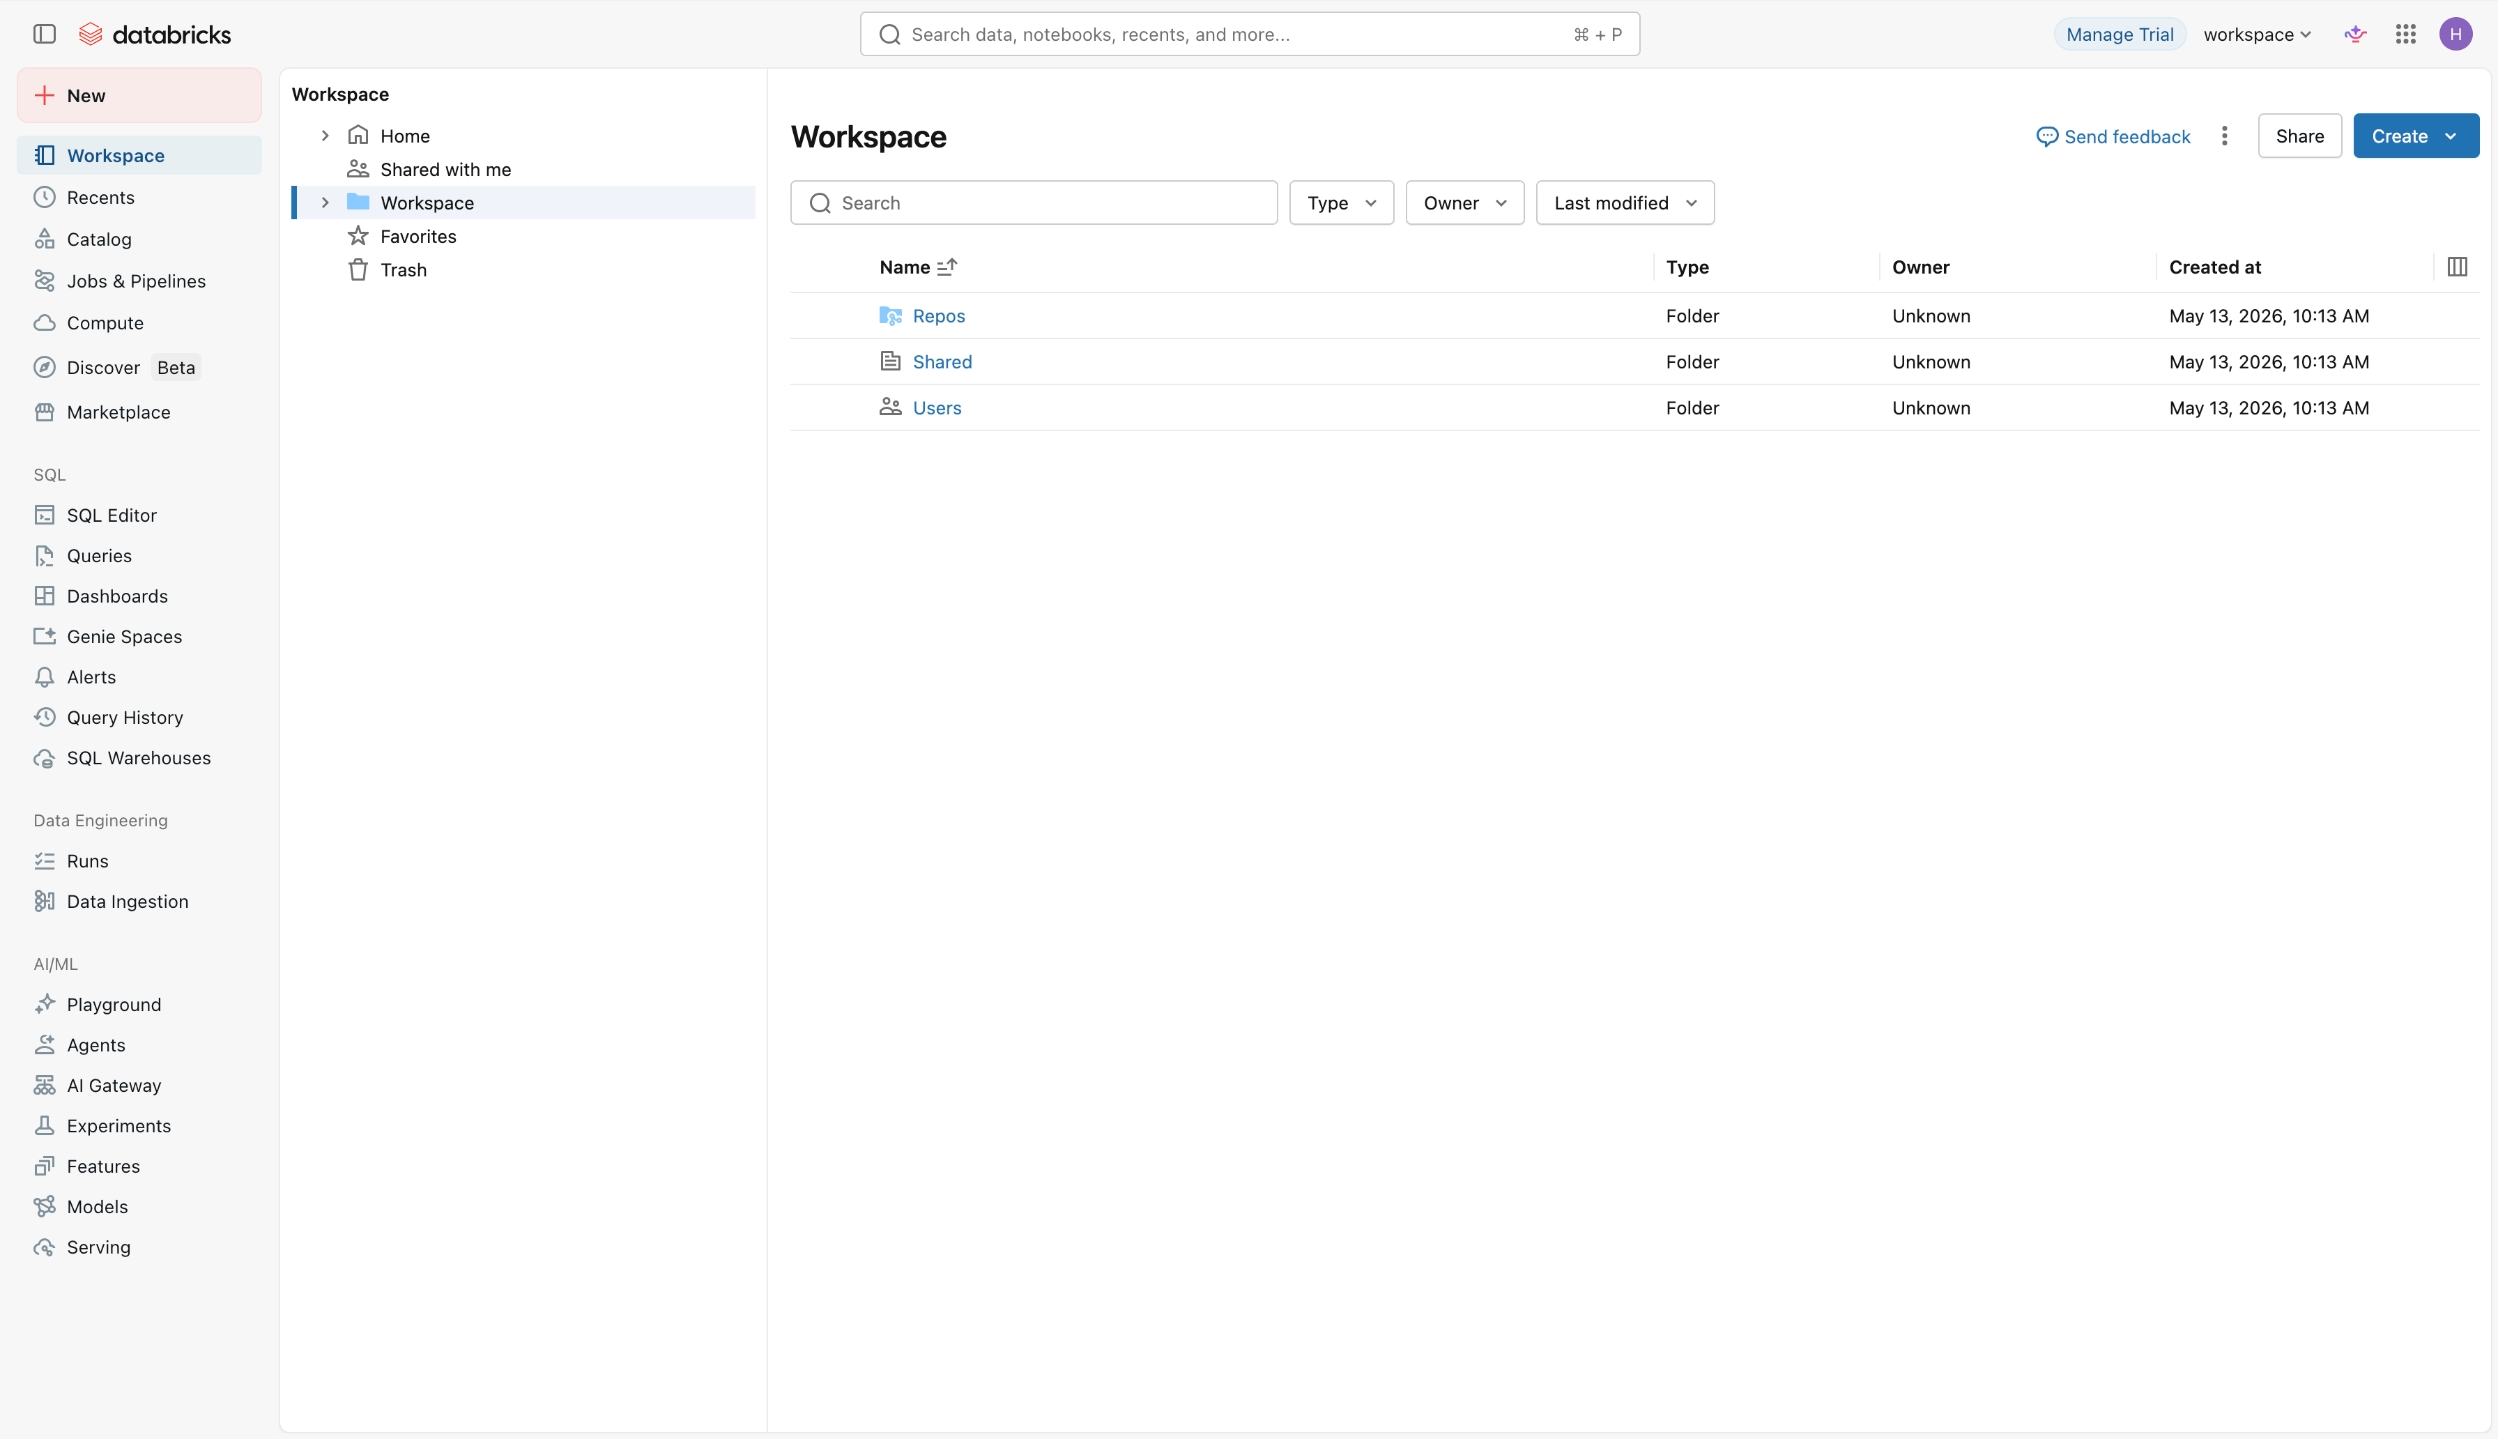Click the Share button

click(x=2299, y=136)
